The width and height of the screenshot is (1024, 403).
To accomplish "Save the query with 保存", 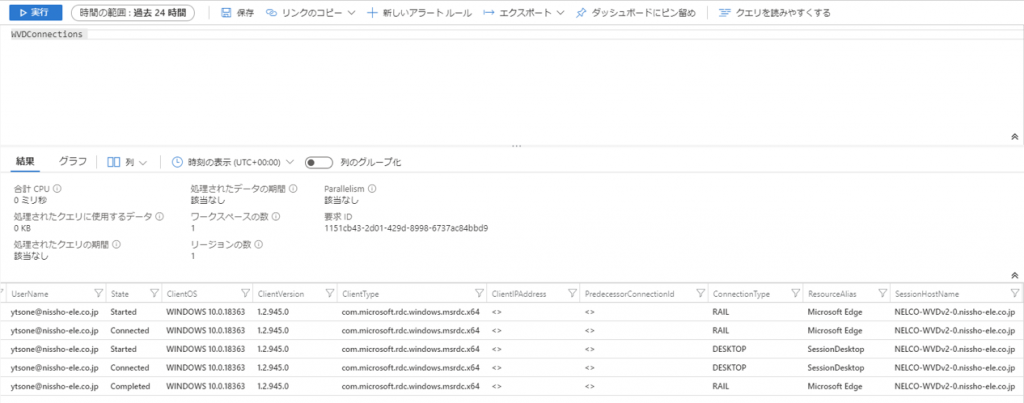I will pos(237,12).
